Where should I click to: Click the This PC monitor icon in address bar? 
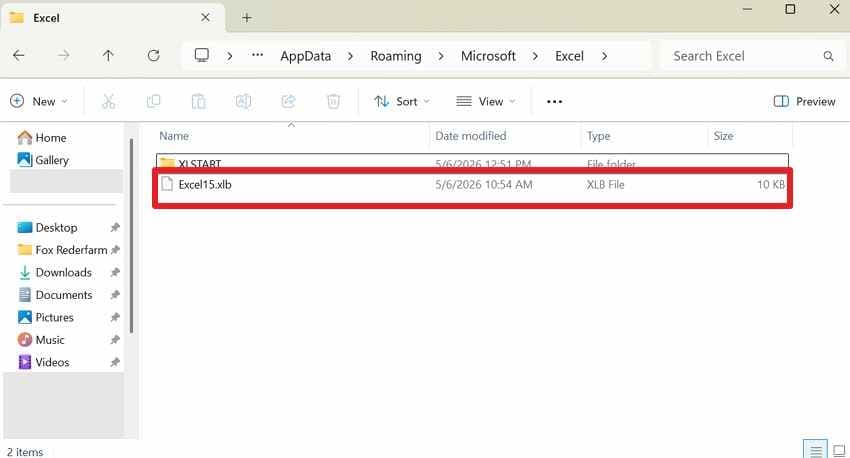coord(202,55)
